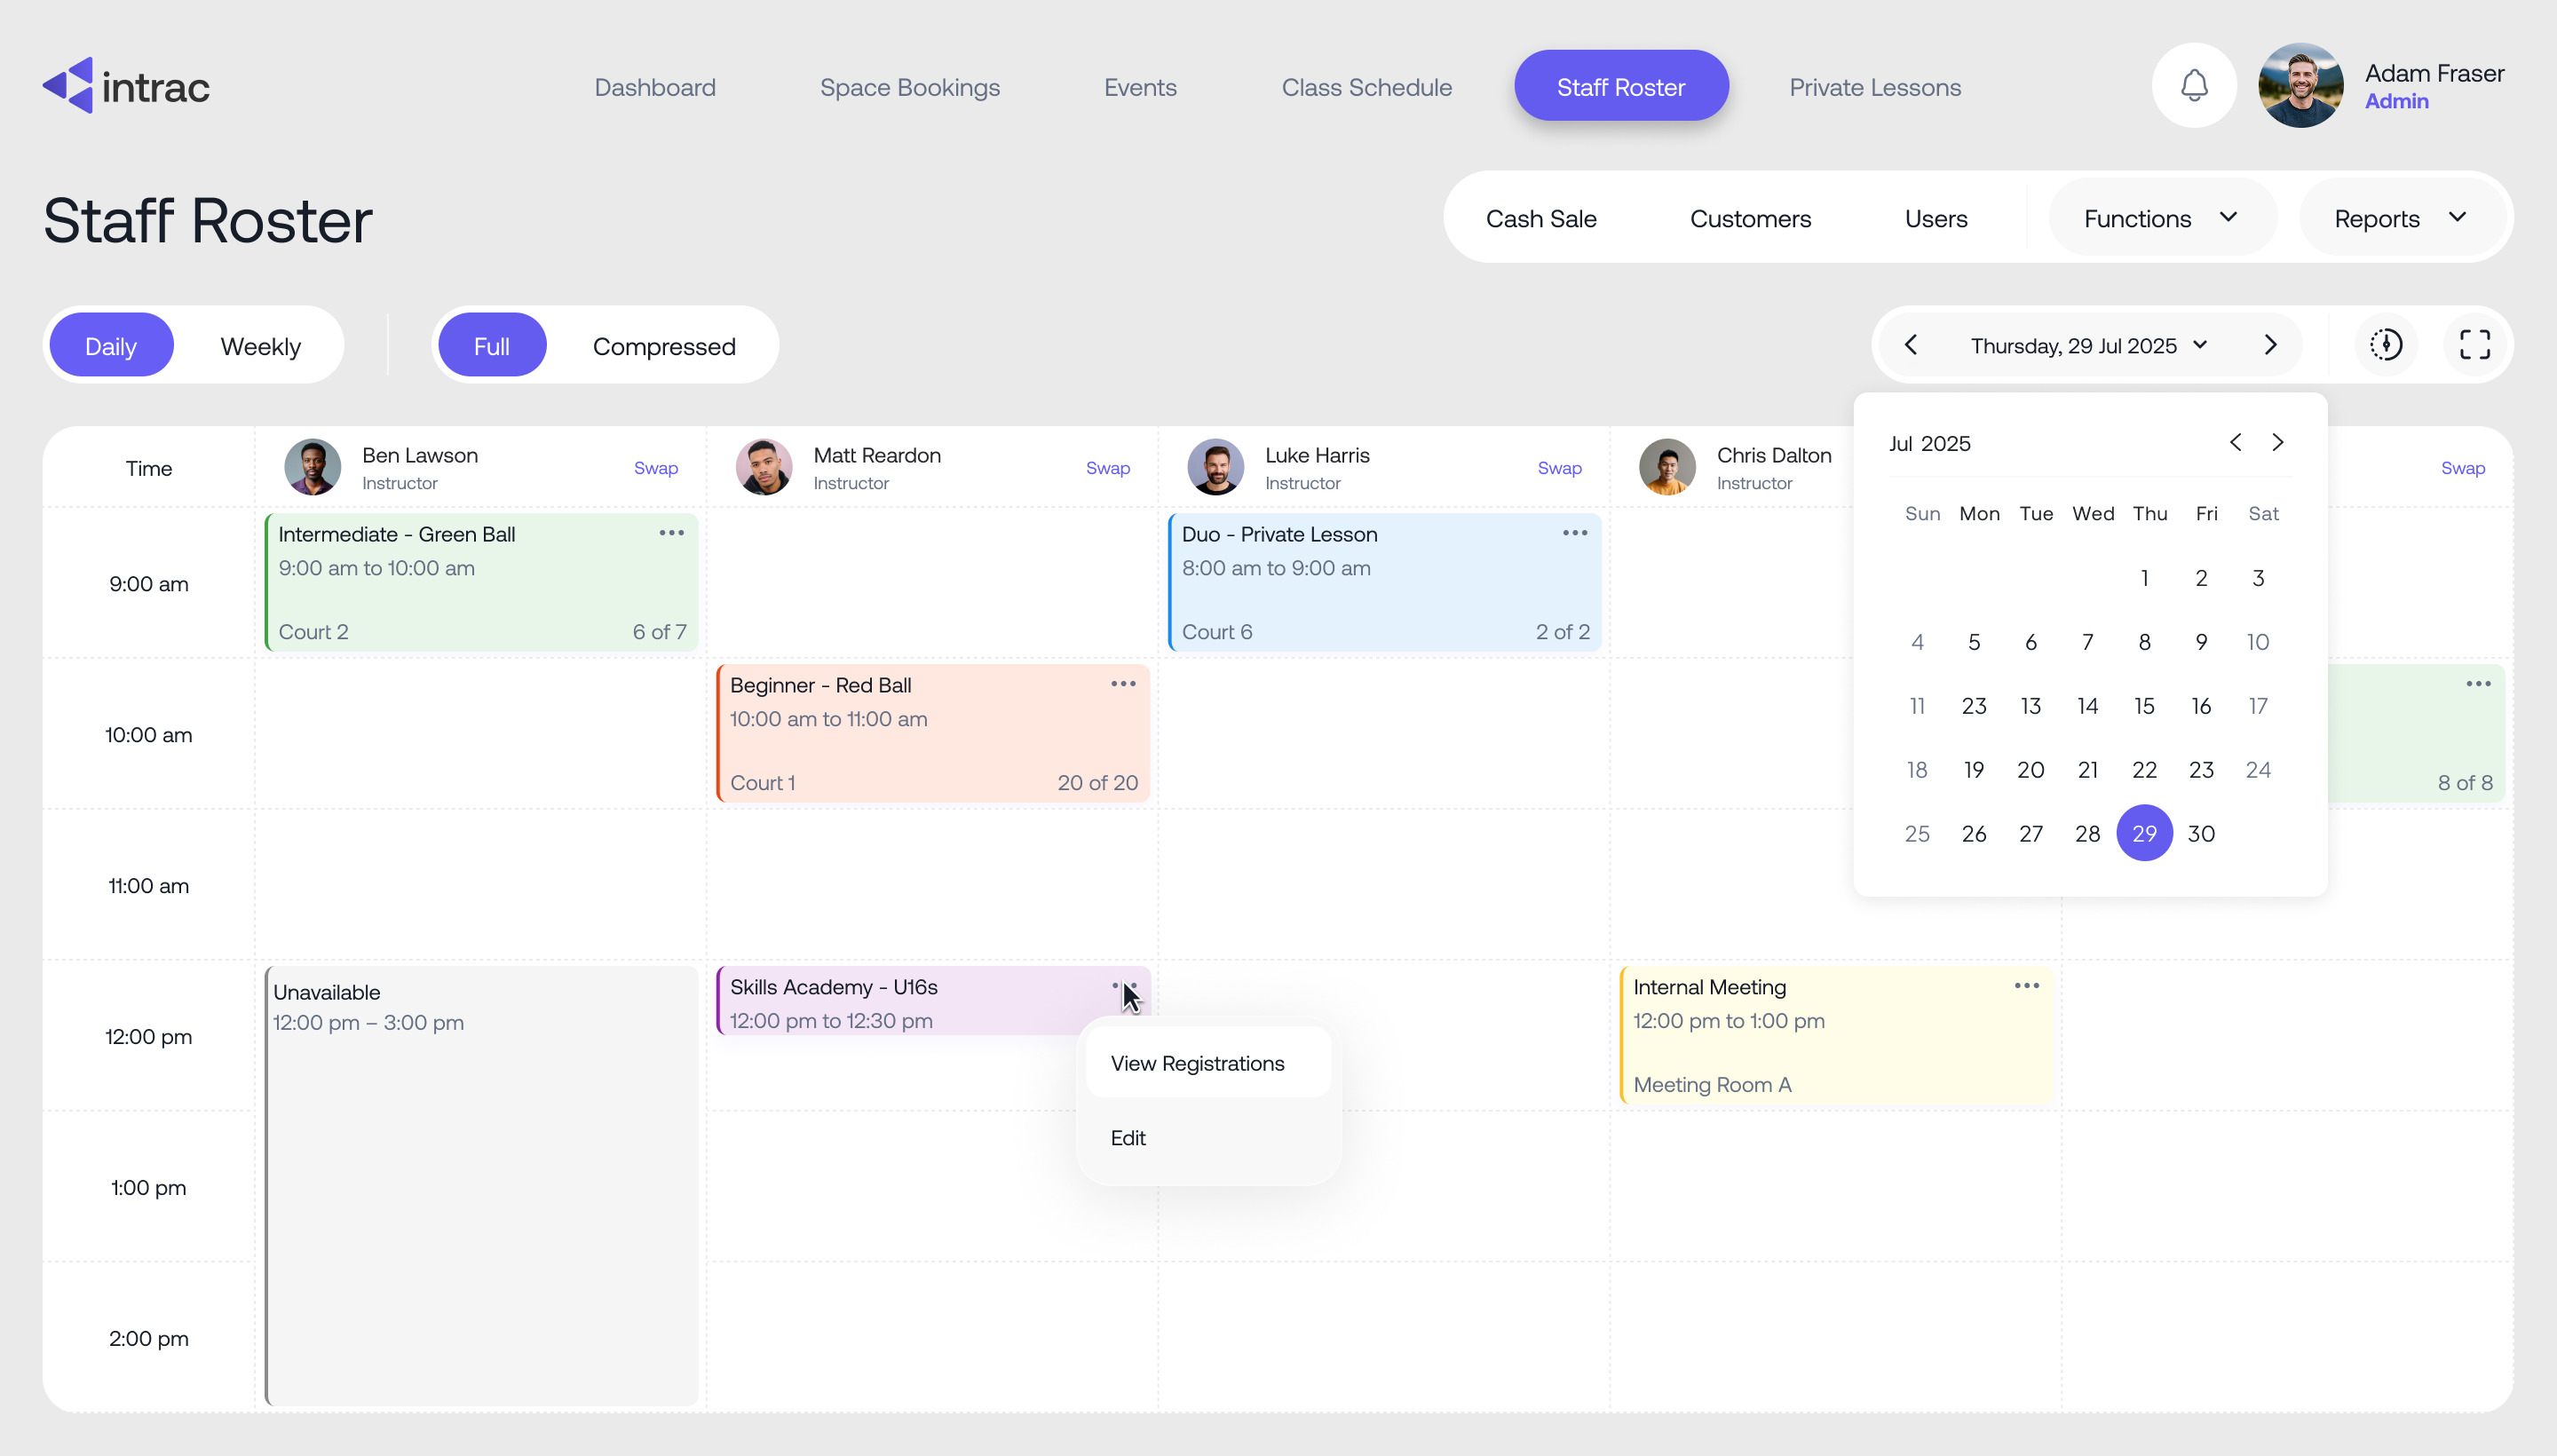Enable the Compressed layout
Image resolution: width=2557 pixels, height=1456 pixels.
tap(664, 345)
